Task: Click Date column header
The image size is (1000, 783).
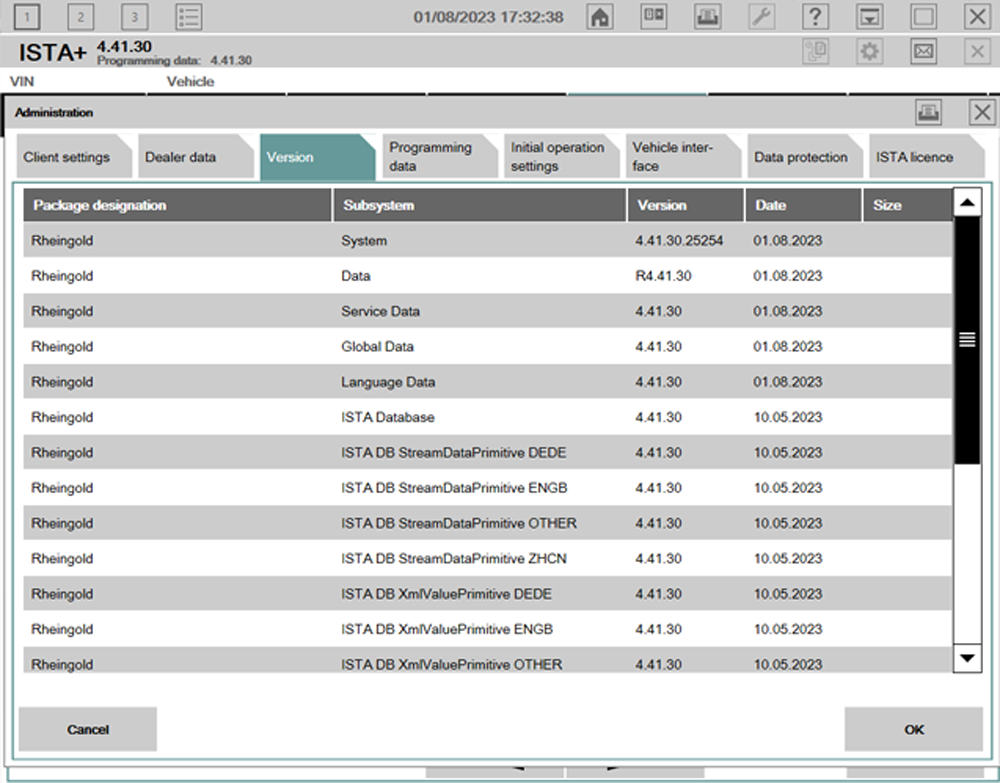Action: click(804, 205)
